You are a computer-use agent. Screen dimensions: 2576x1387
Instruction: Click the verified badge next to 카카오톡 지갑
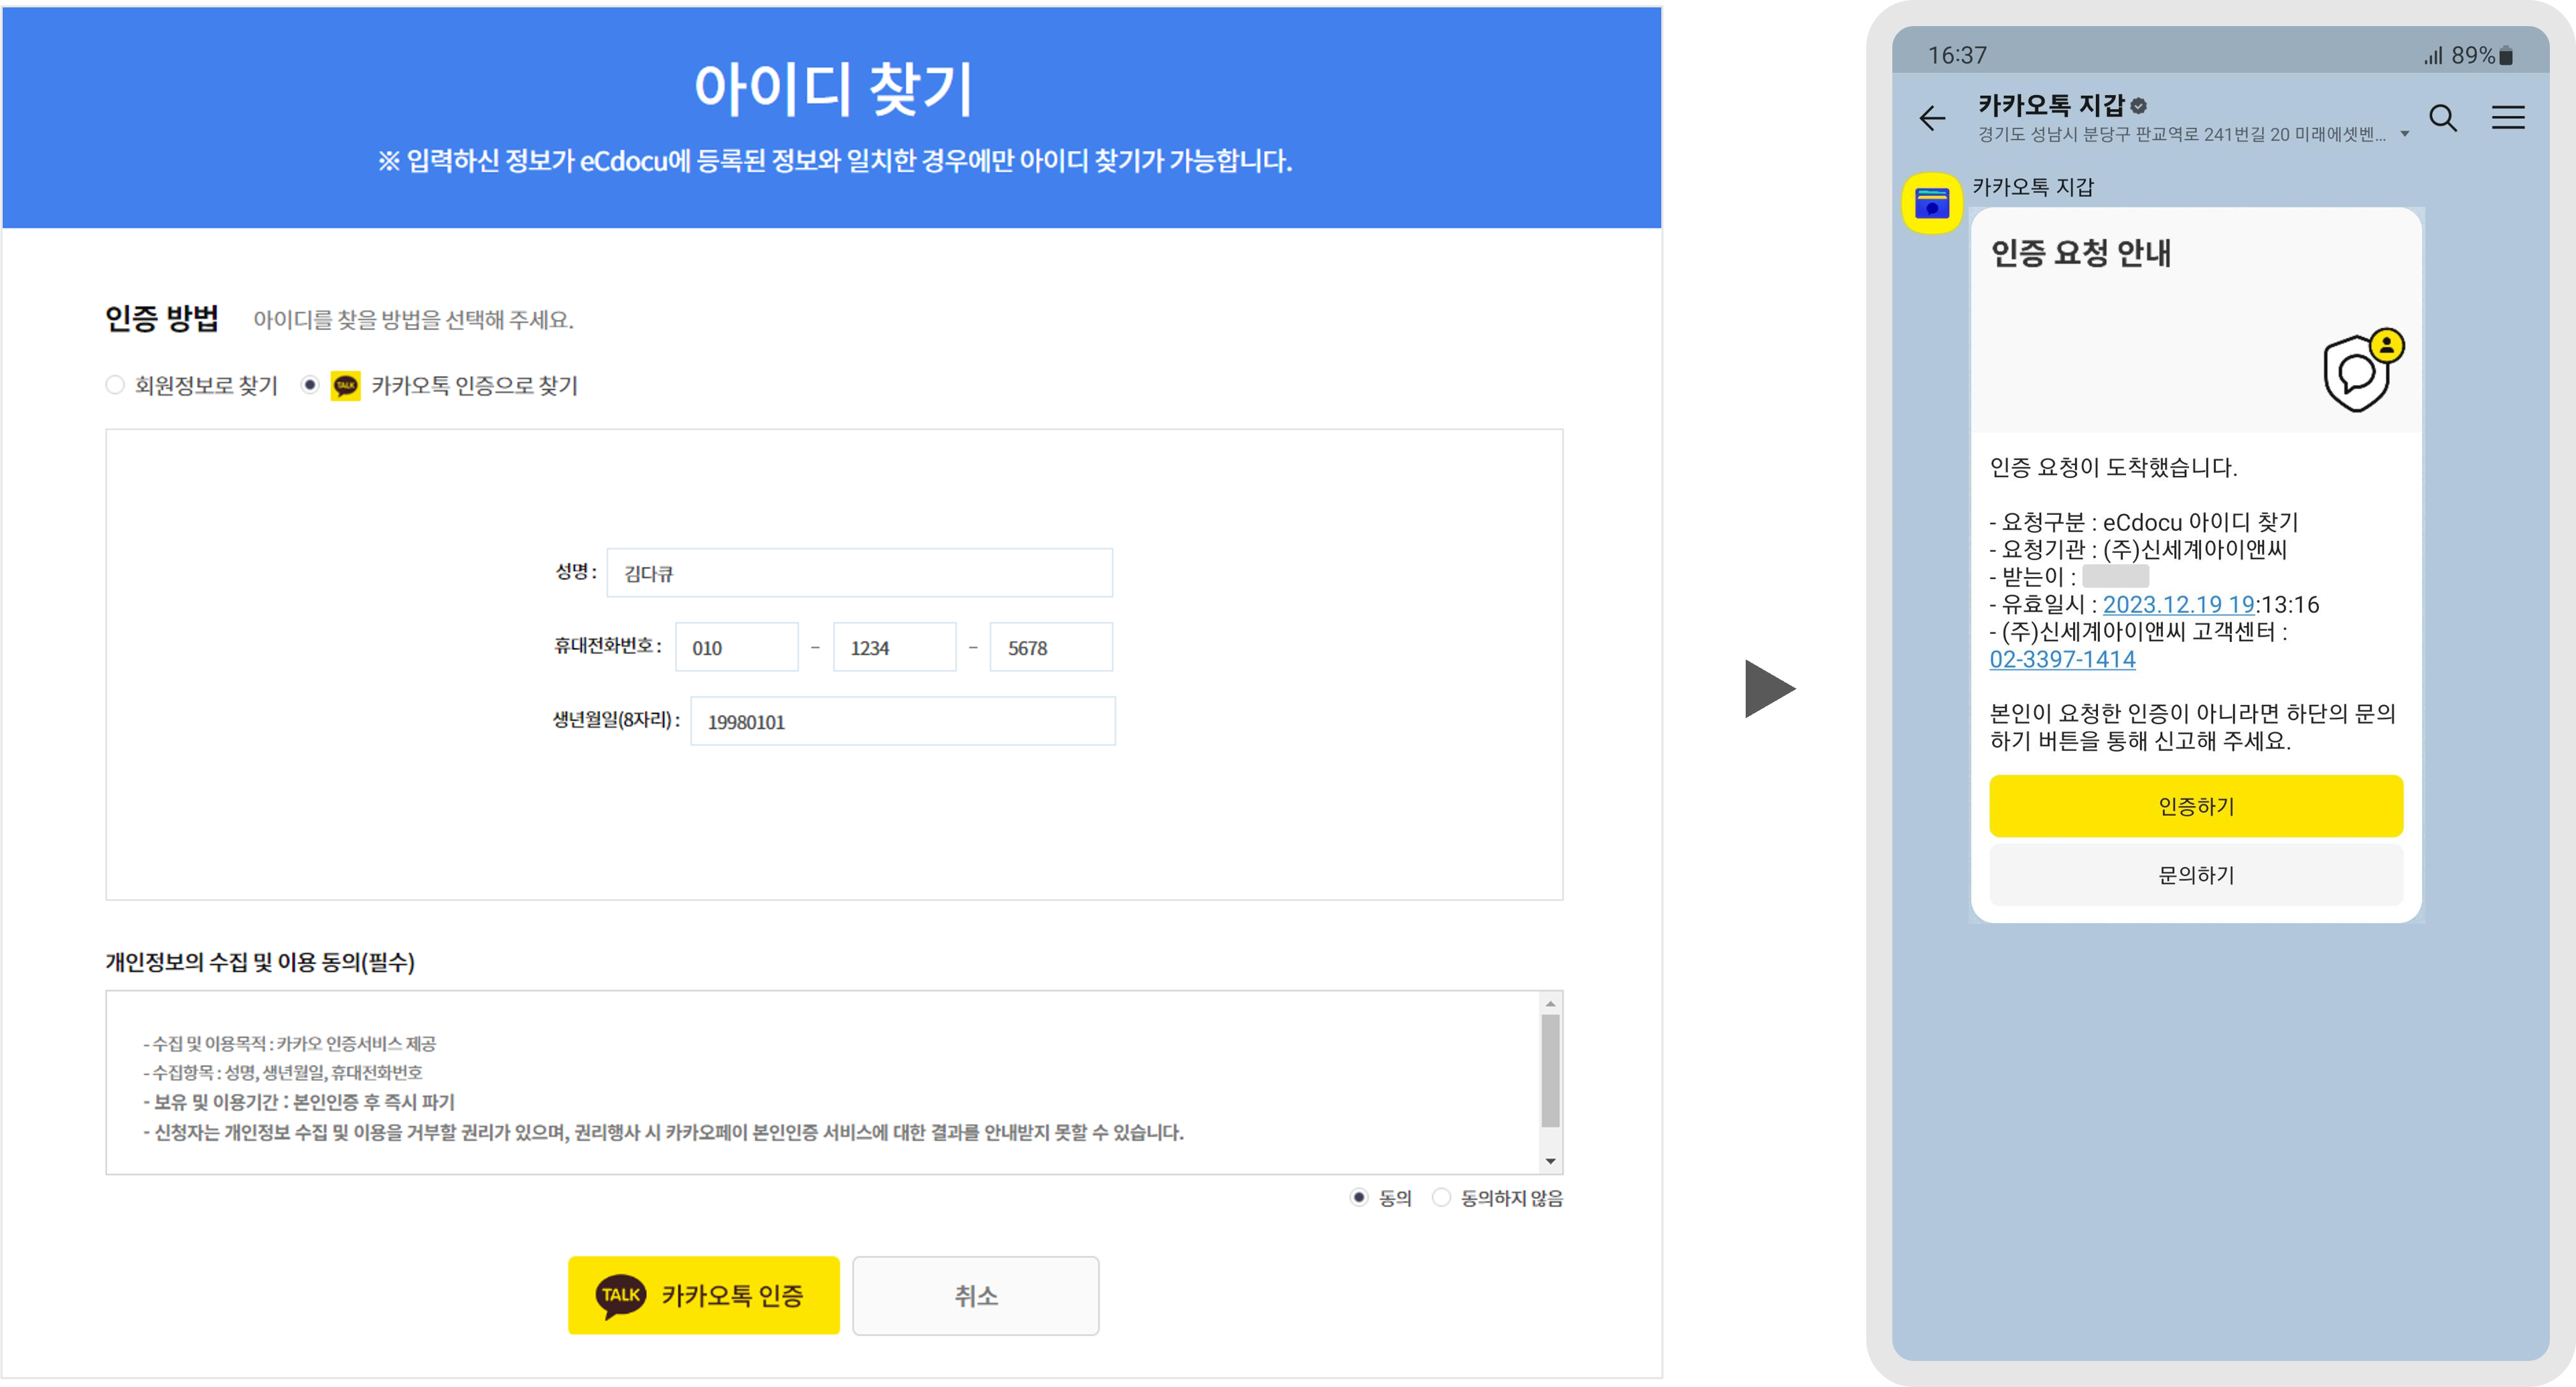click(2139, 106)
